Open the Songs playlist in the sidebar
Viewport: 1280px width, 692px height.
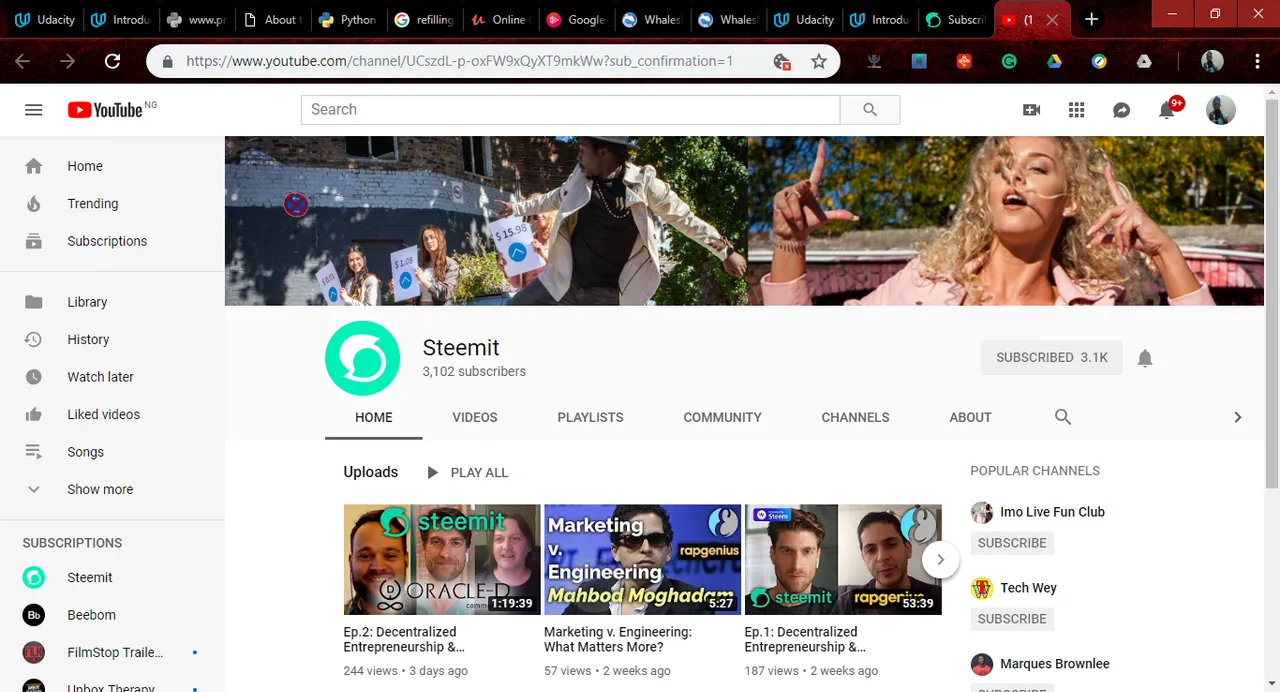pos(112,452)
